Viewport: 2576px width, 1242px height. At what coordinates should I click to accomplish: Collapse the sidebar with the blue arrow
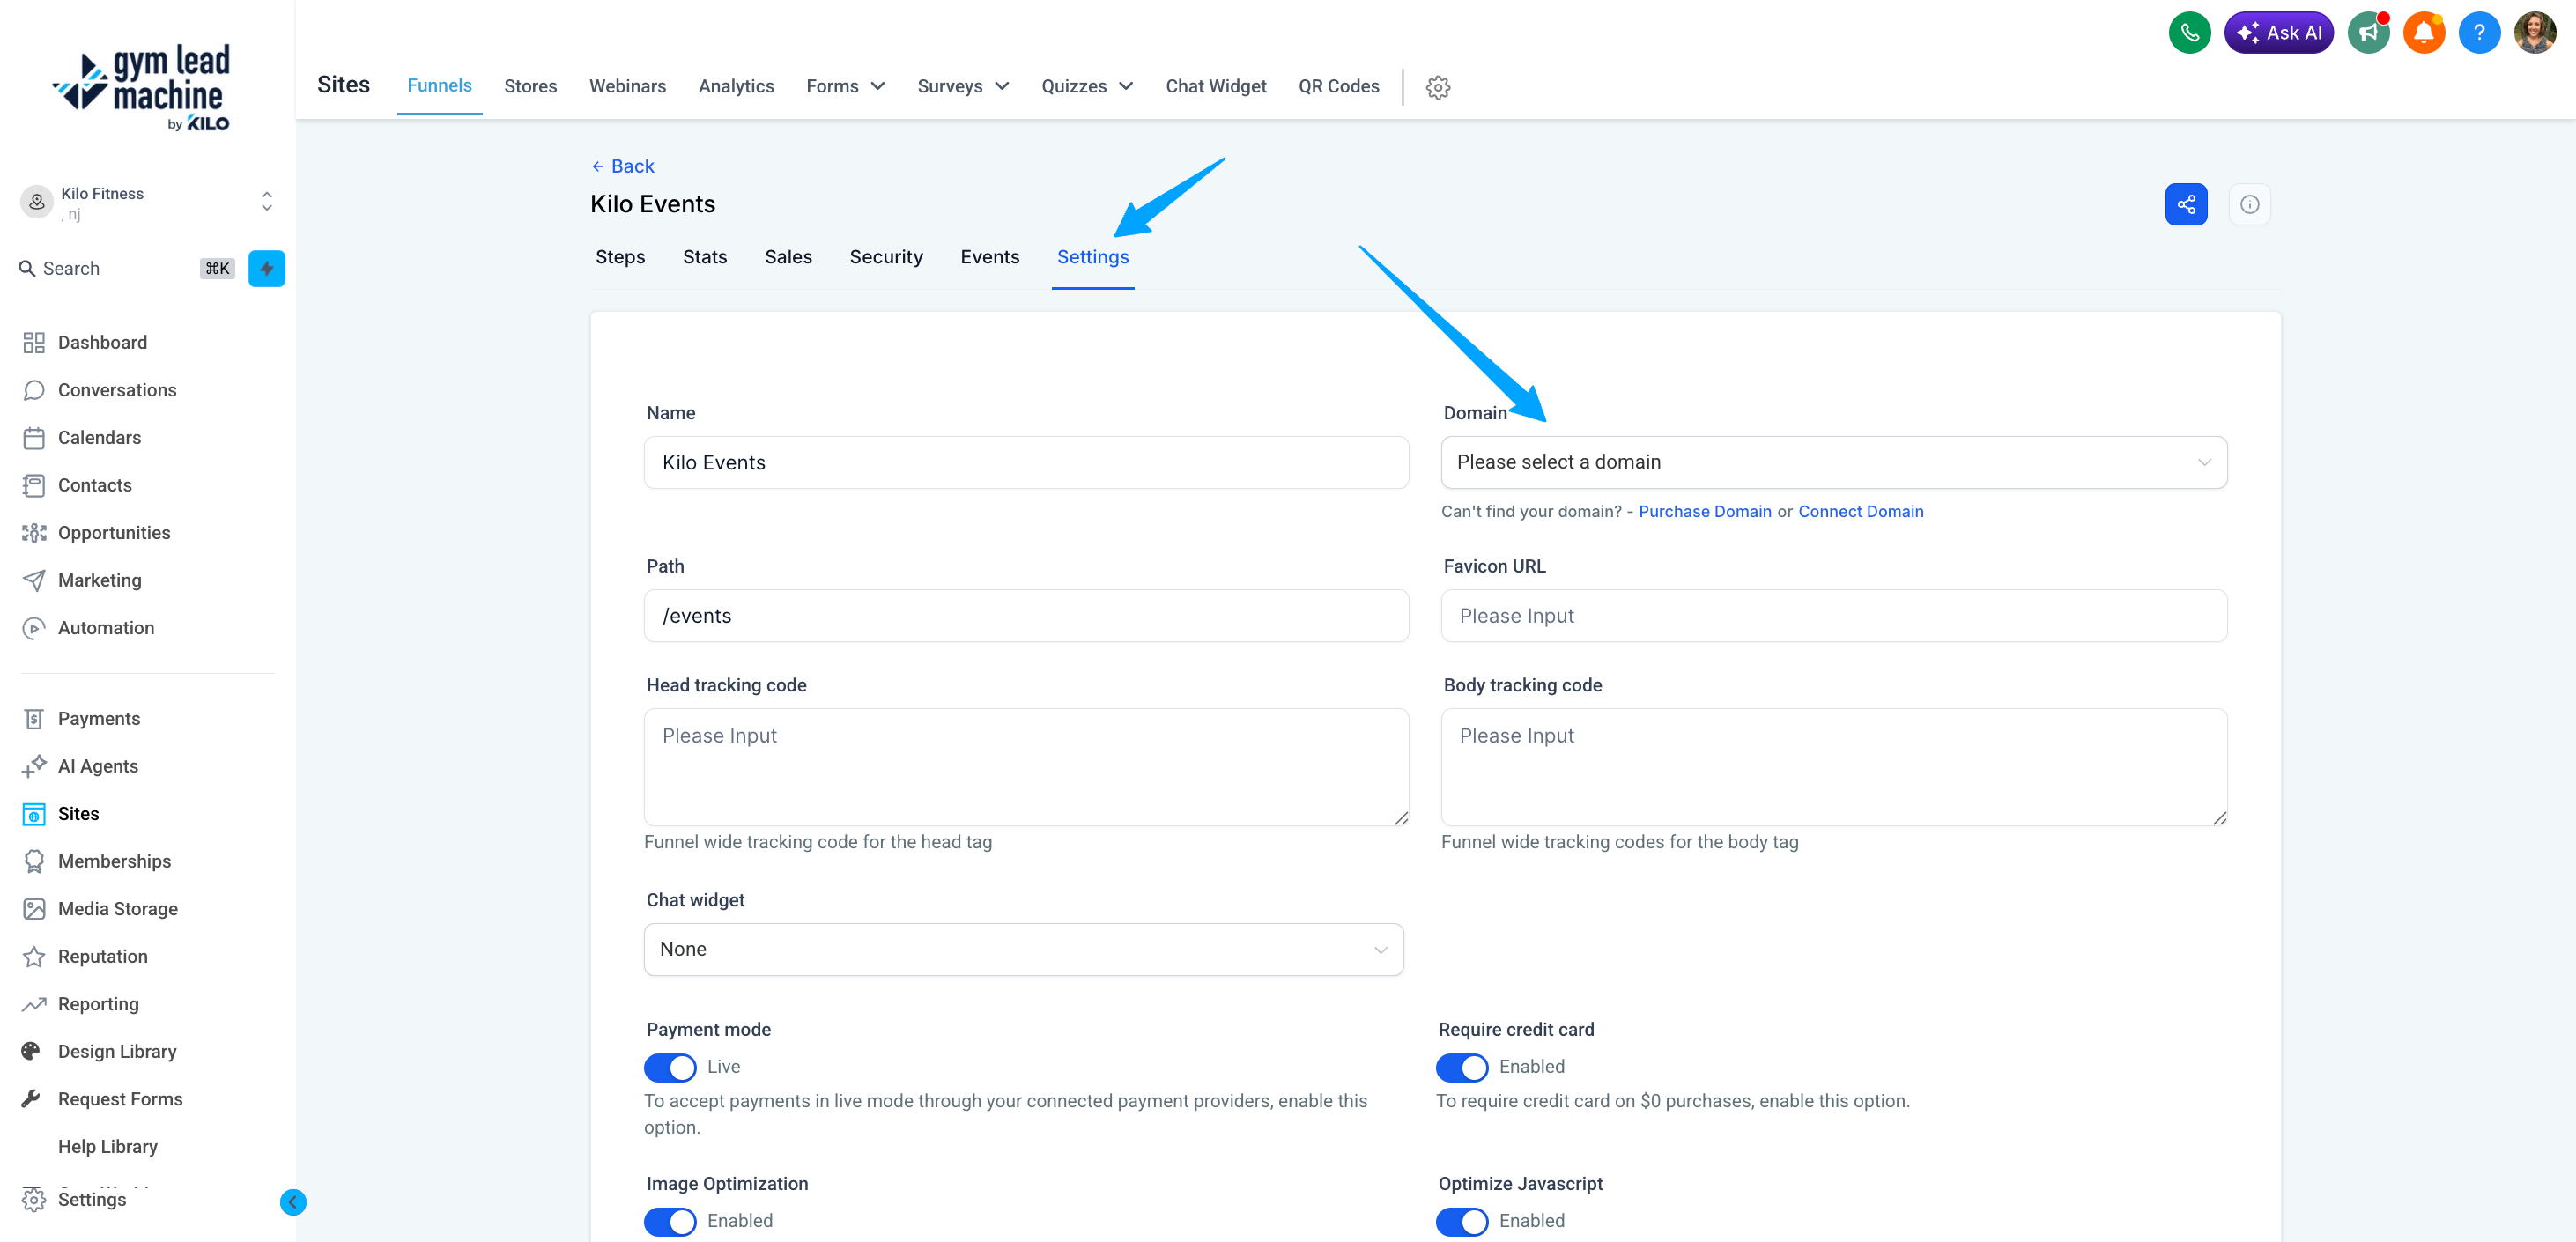coord(293,1201)
